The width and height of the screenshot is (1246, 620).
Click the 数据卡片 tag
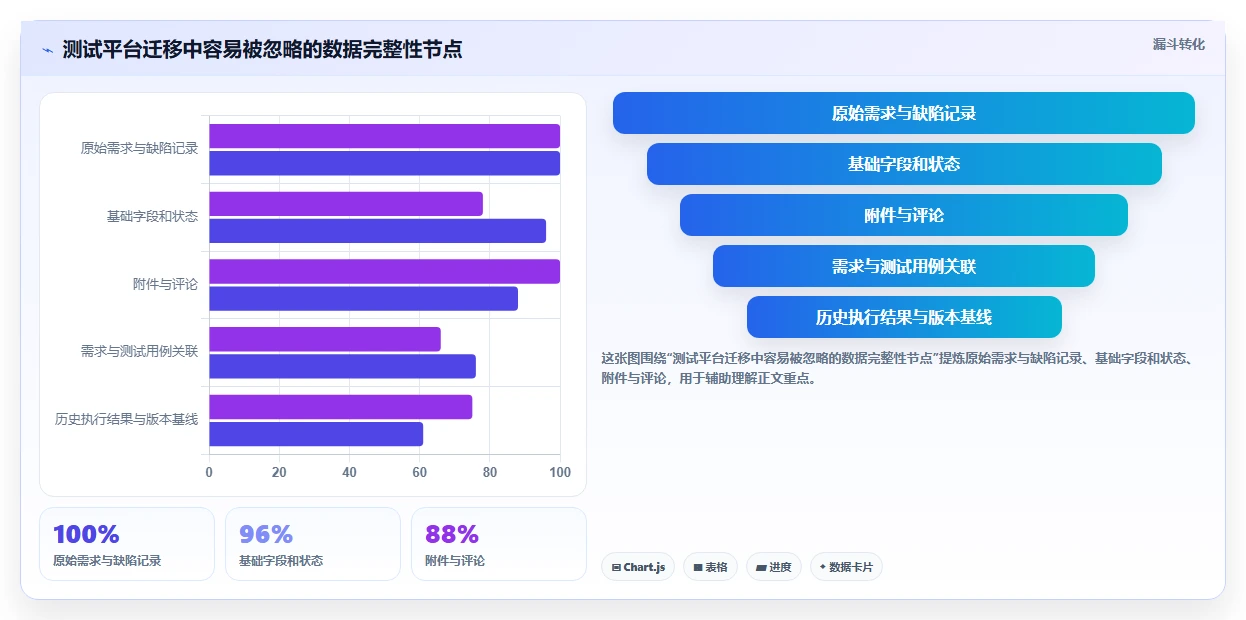point(846,567)
